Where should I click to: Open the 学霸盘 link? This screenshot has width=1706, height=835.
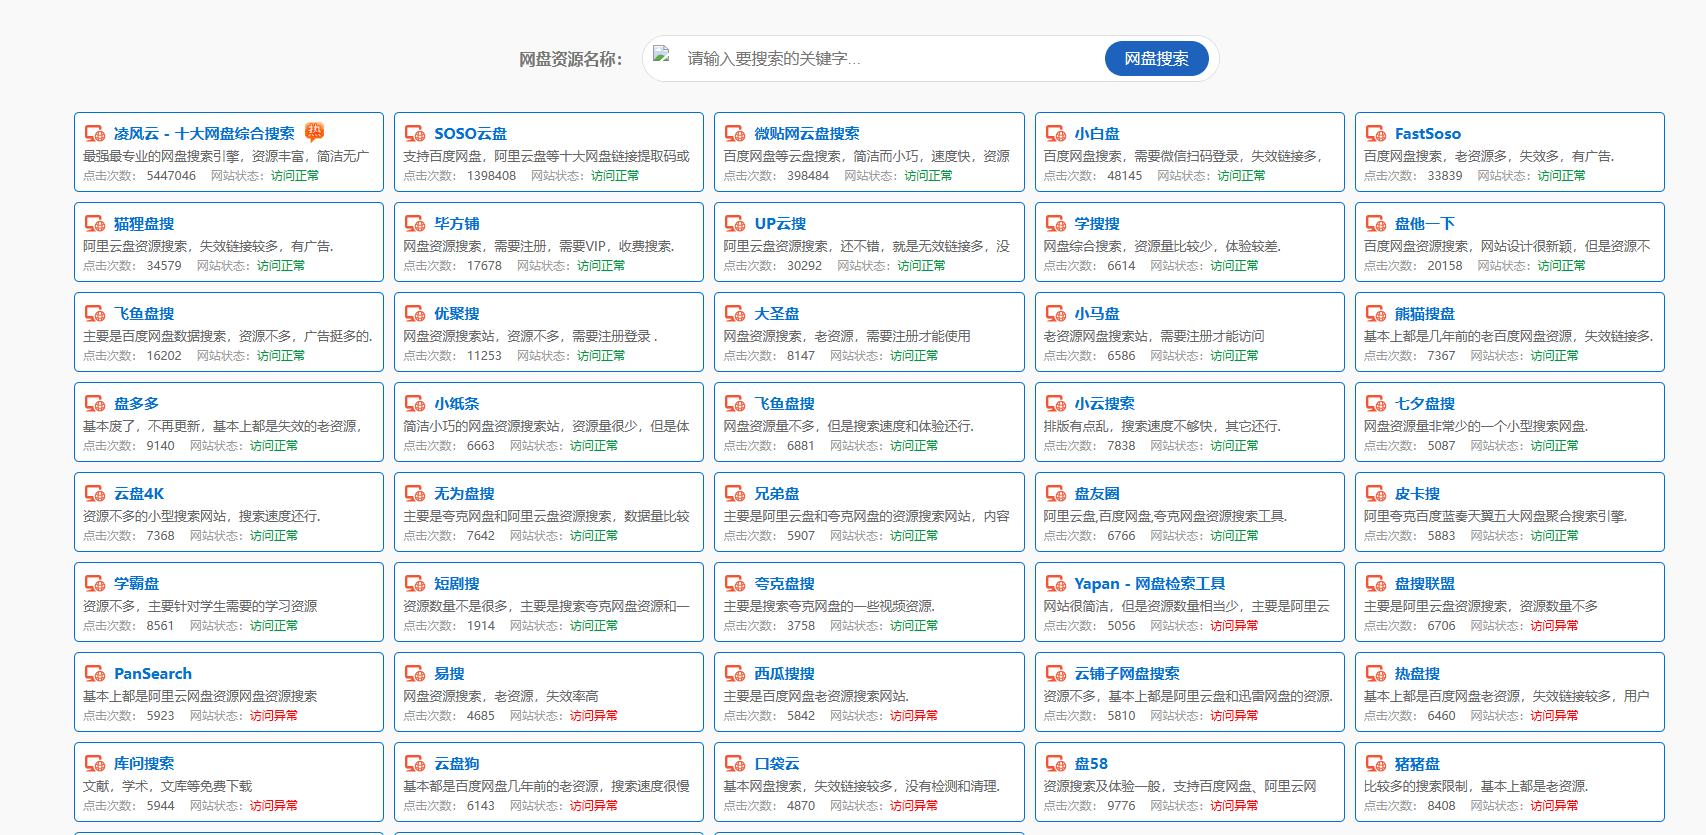point(136,583)
